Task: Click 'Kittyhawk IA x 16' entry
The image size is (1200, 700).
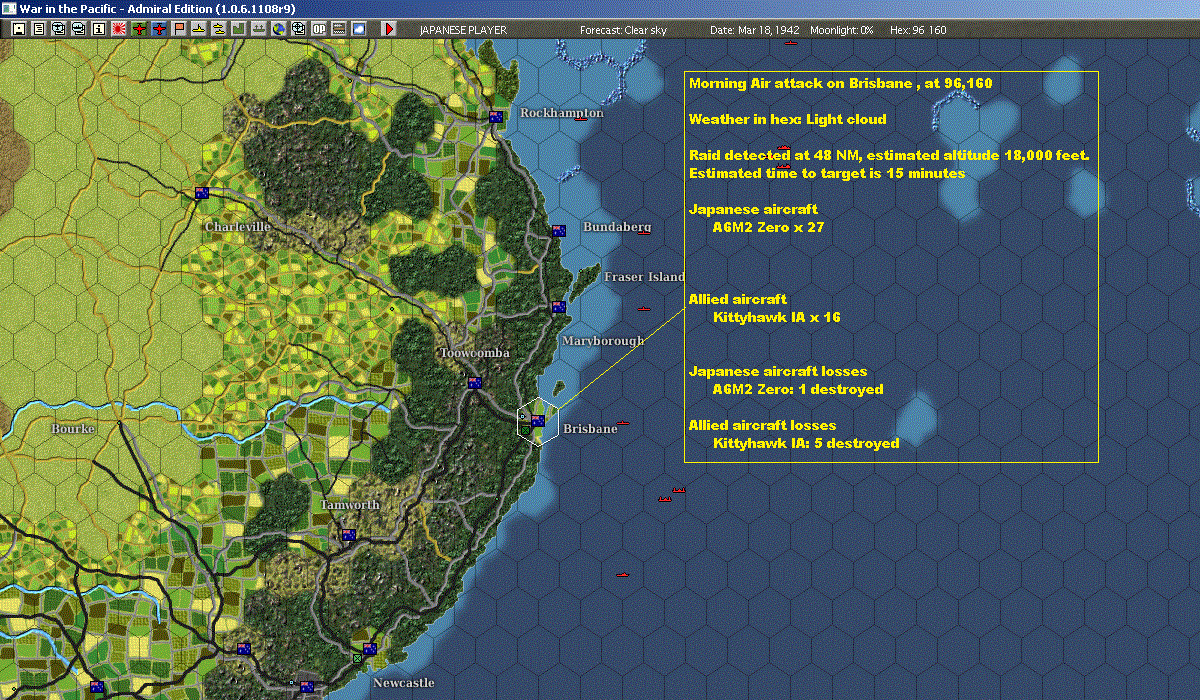Action: [x=777, y=317]
